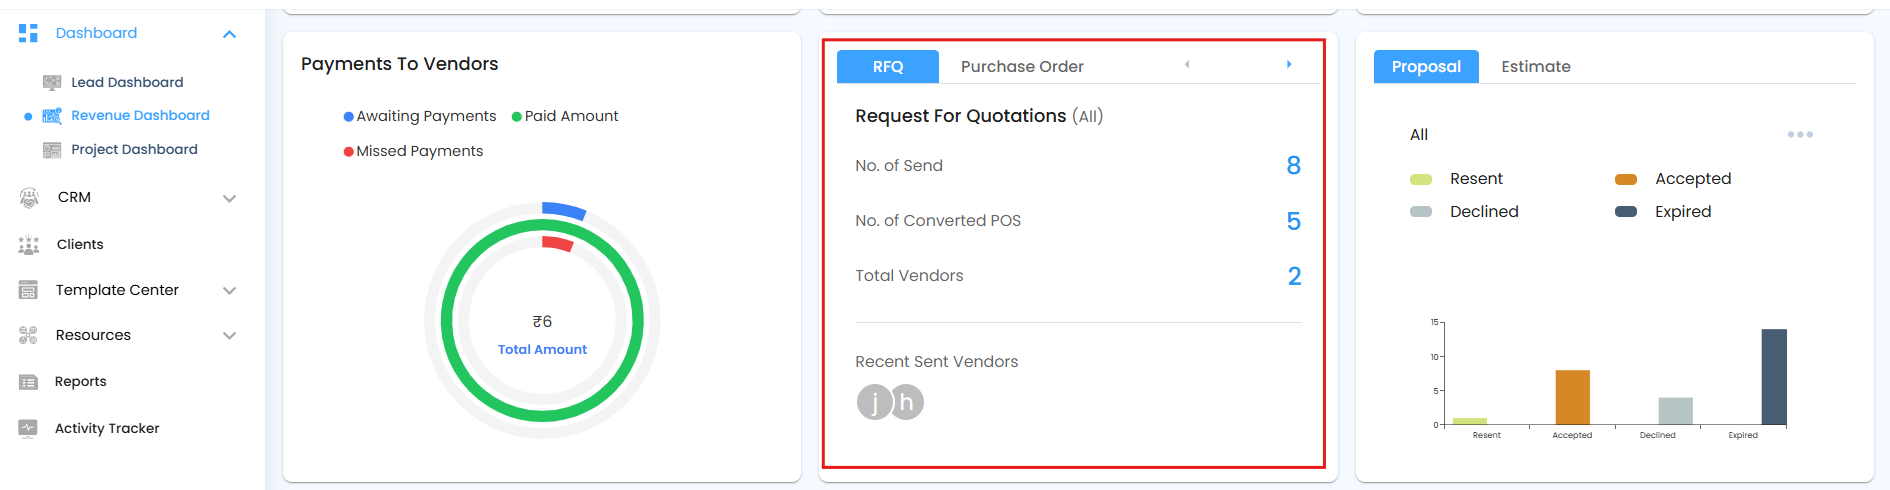Switch to the Estimate tab

coord(1535,66)
